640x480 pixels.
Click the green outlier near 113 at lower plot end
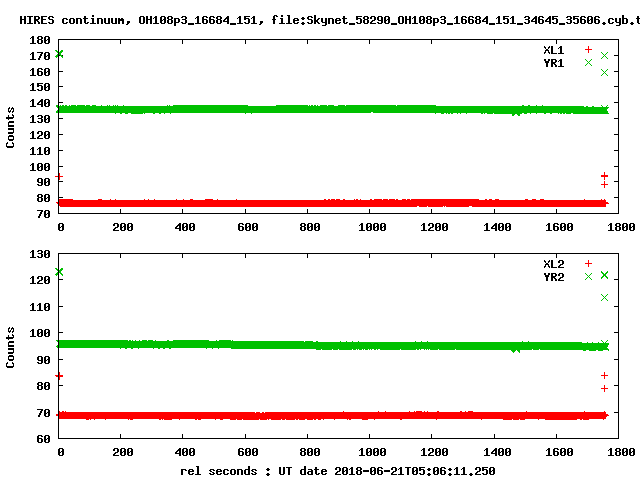(604, 298)
